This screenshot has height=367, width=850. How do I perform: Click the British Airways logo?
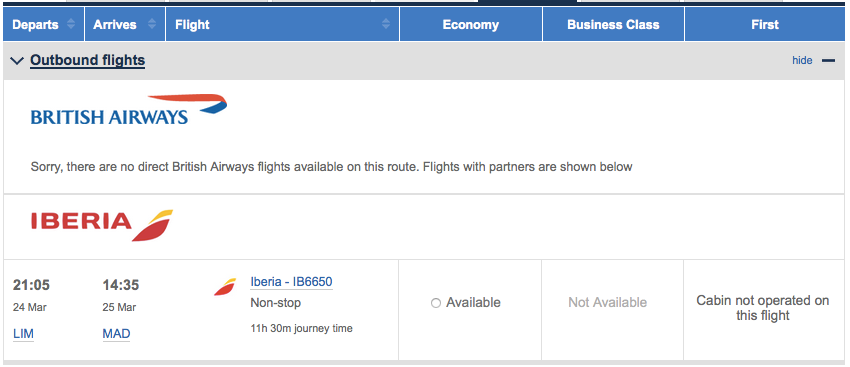[x=129, y=110]
